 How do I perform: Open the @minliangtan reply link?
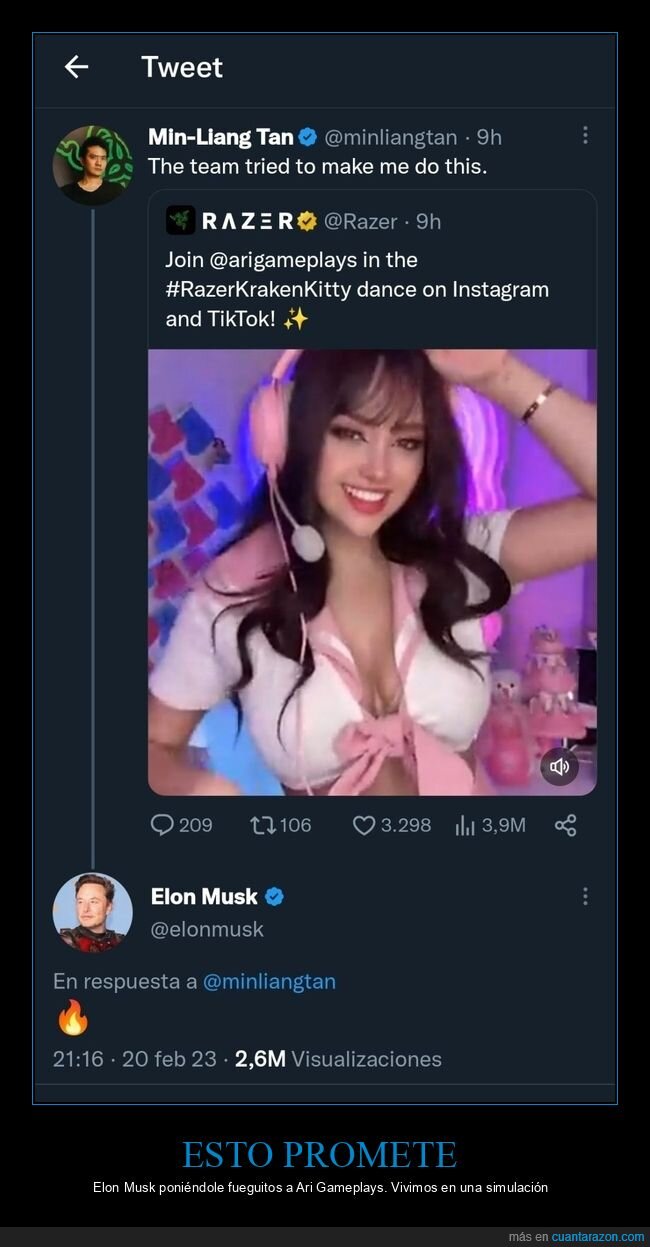pos(269,981)
